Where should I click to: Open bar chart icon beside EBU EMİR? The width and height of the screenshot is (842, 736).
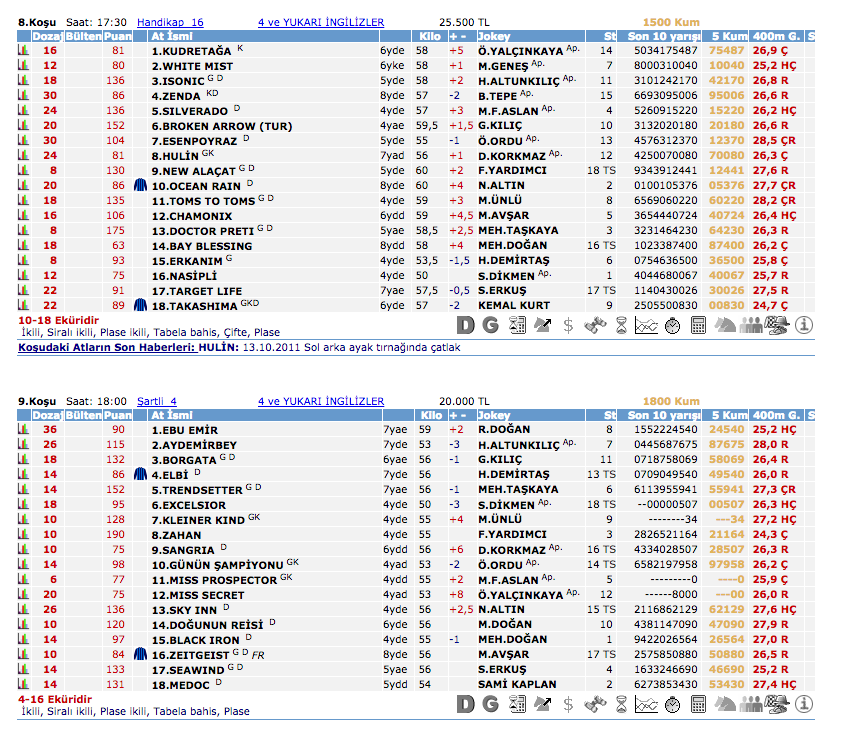coord(23,430)
